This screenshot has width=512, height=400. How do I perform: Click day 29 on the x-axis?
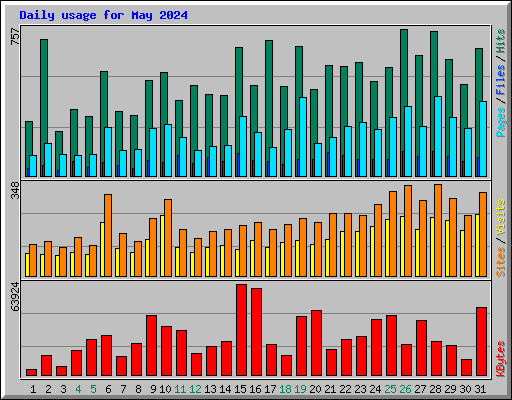coord(450,389)
